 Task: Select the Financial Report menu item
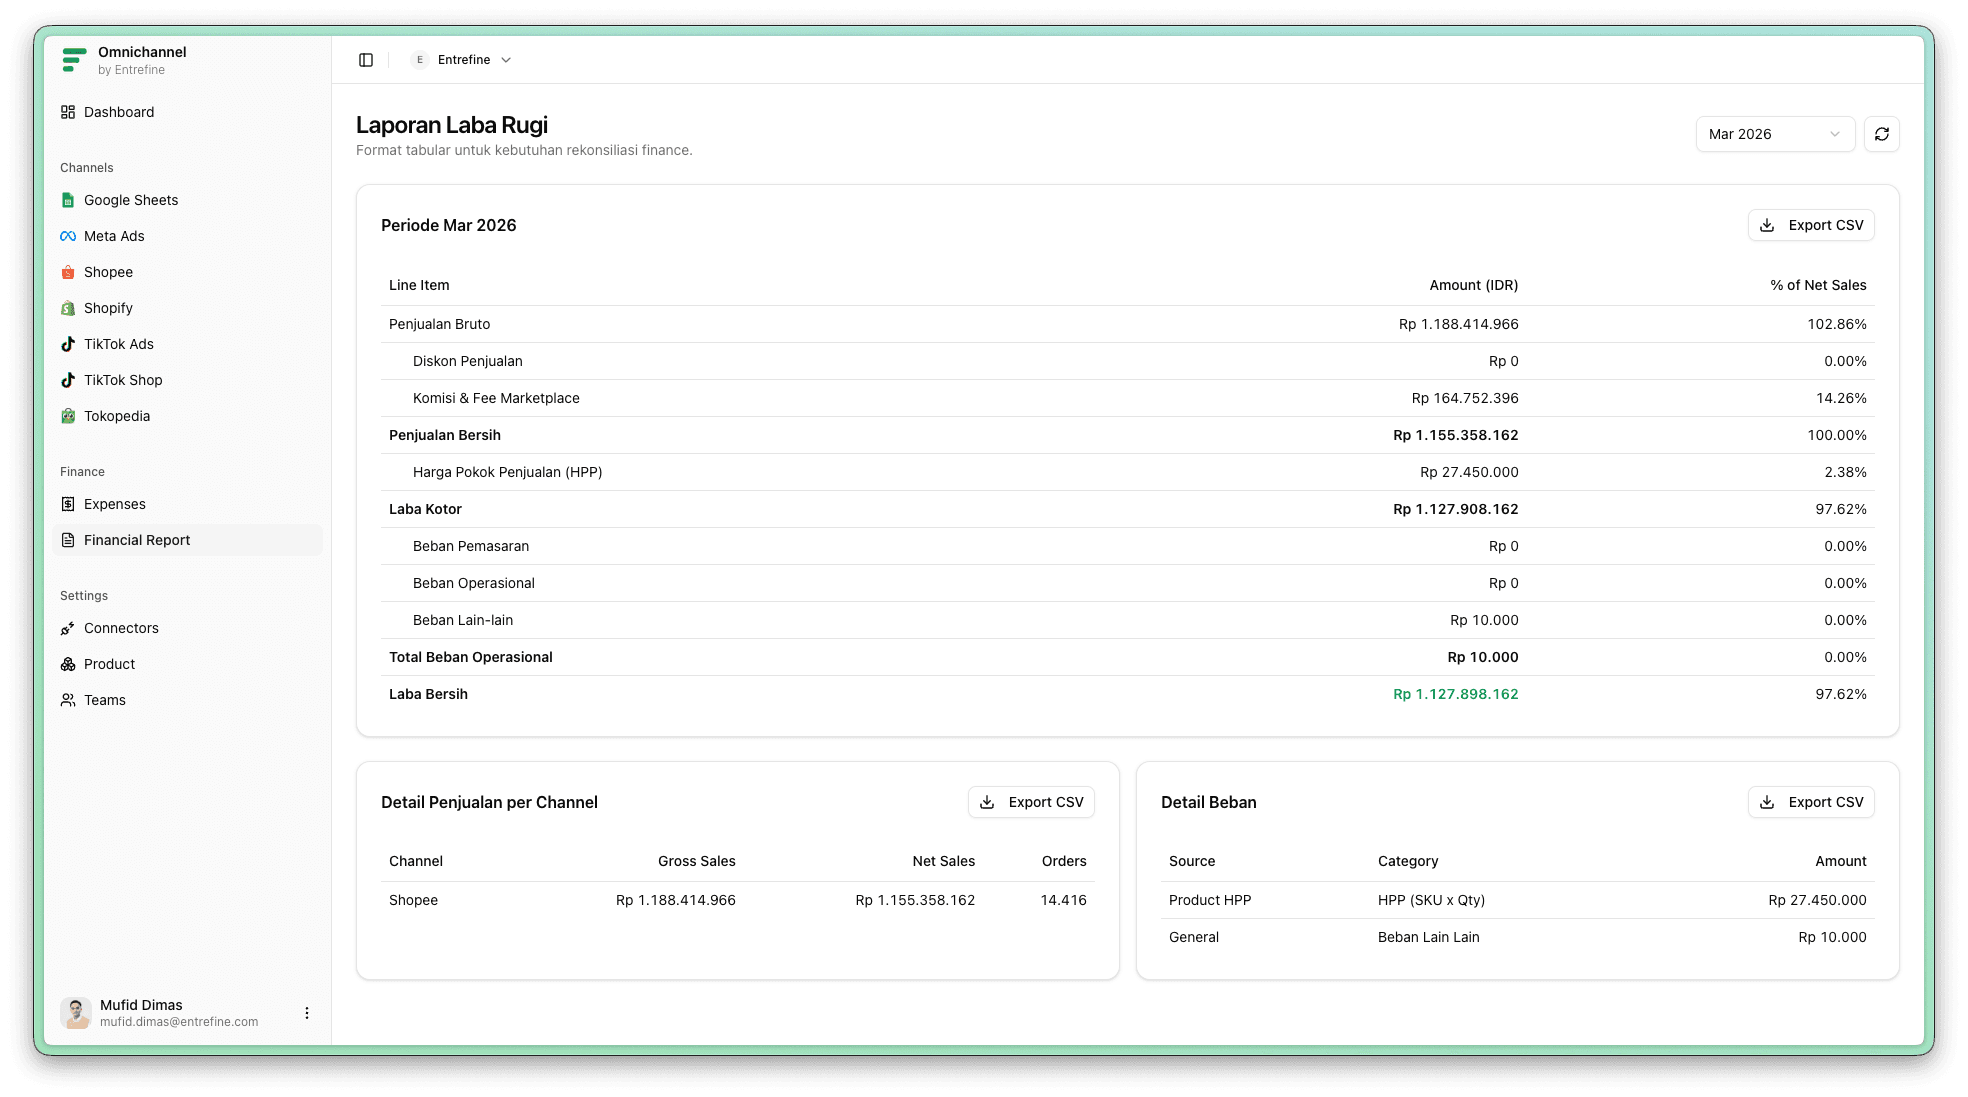136,540
